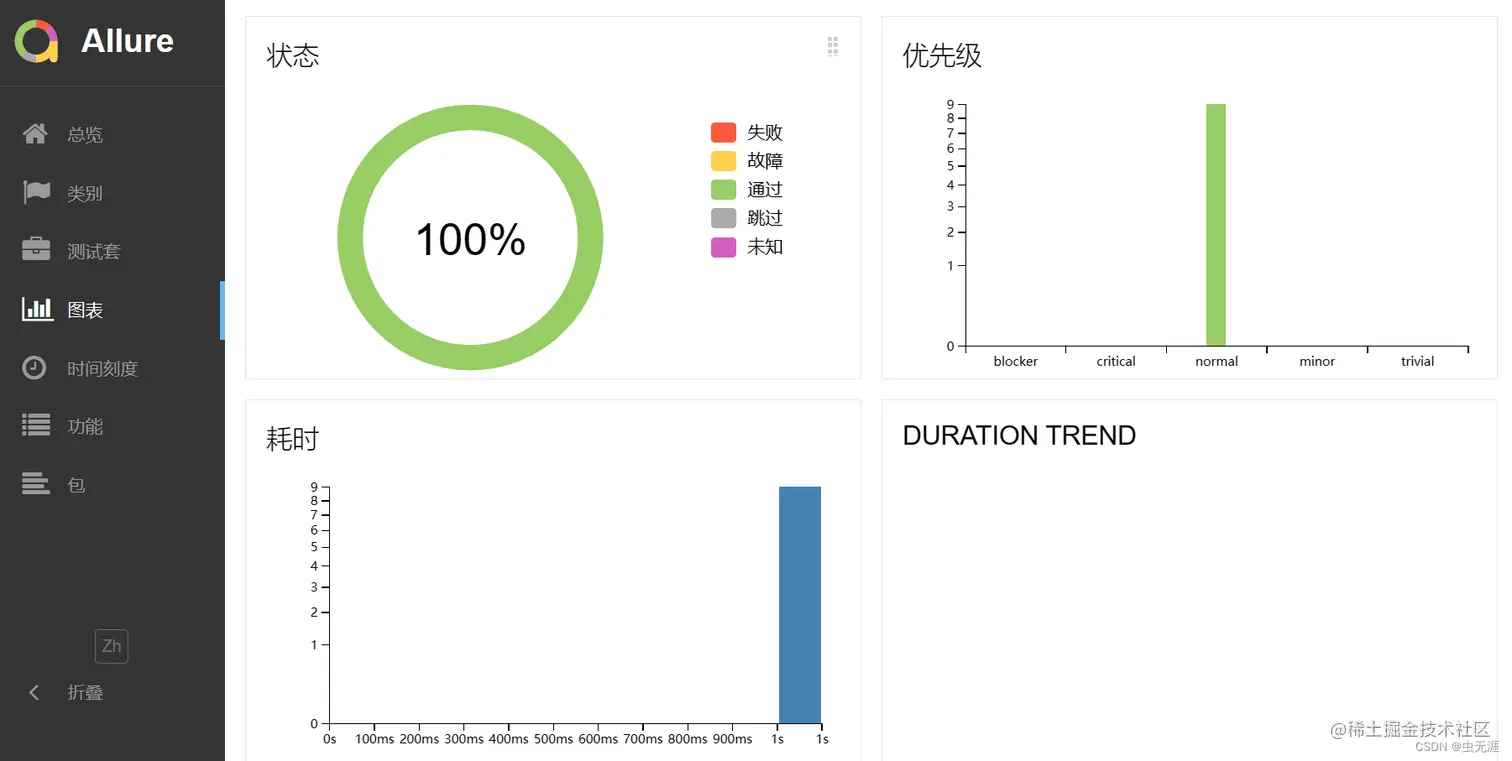Click the left chevron collapse icon
The width and height of the screenshot is (1512, 761).
[x=34, y=692]
